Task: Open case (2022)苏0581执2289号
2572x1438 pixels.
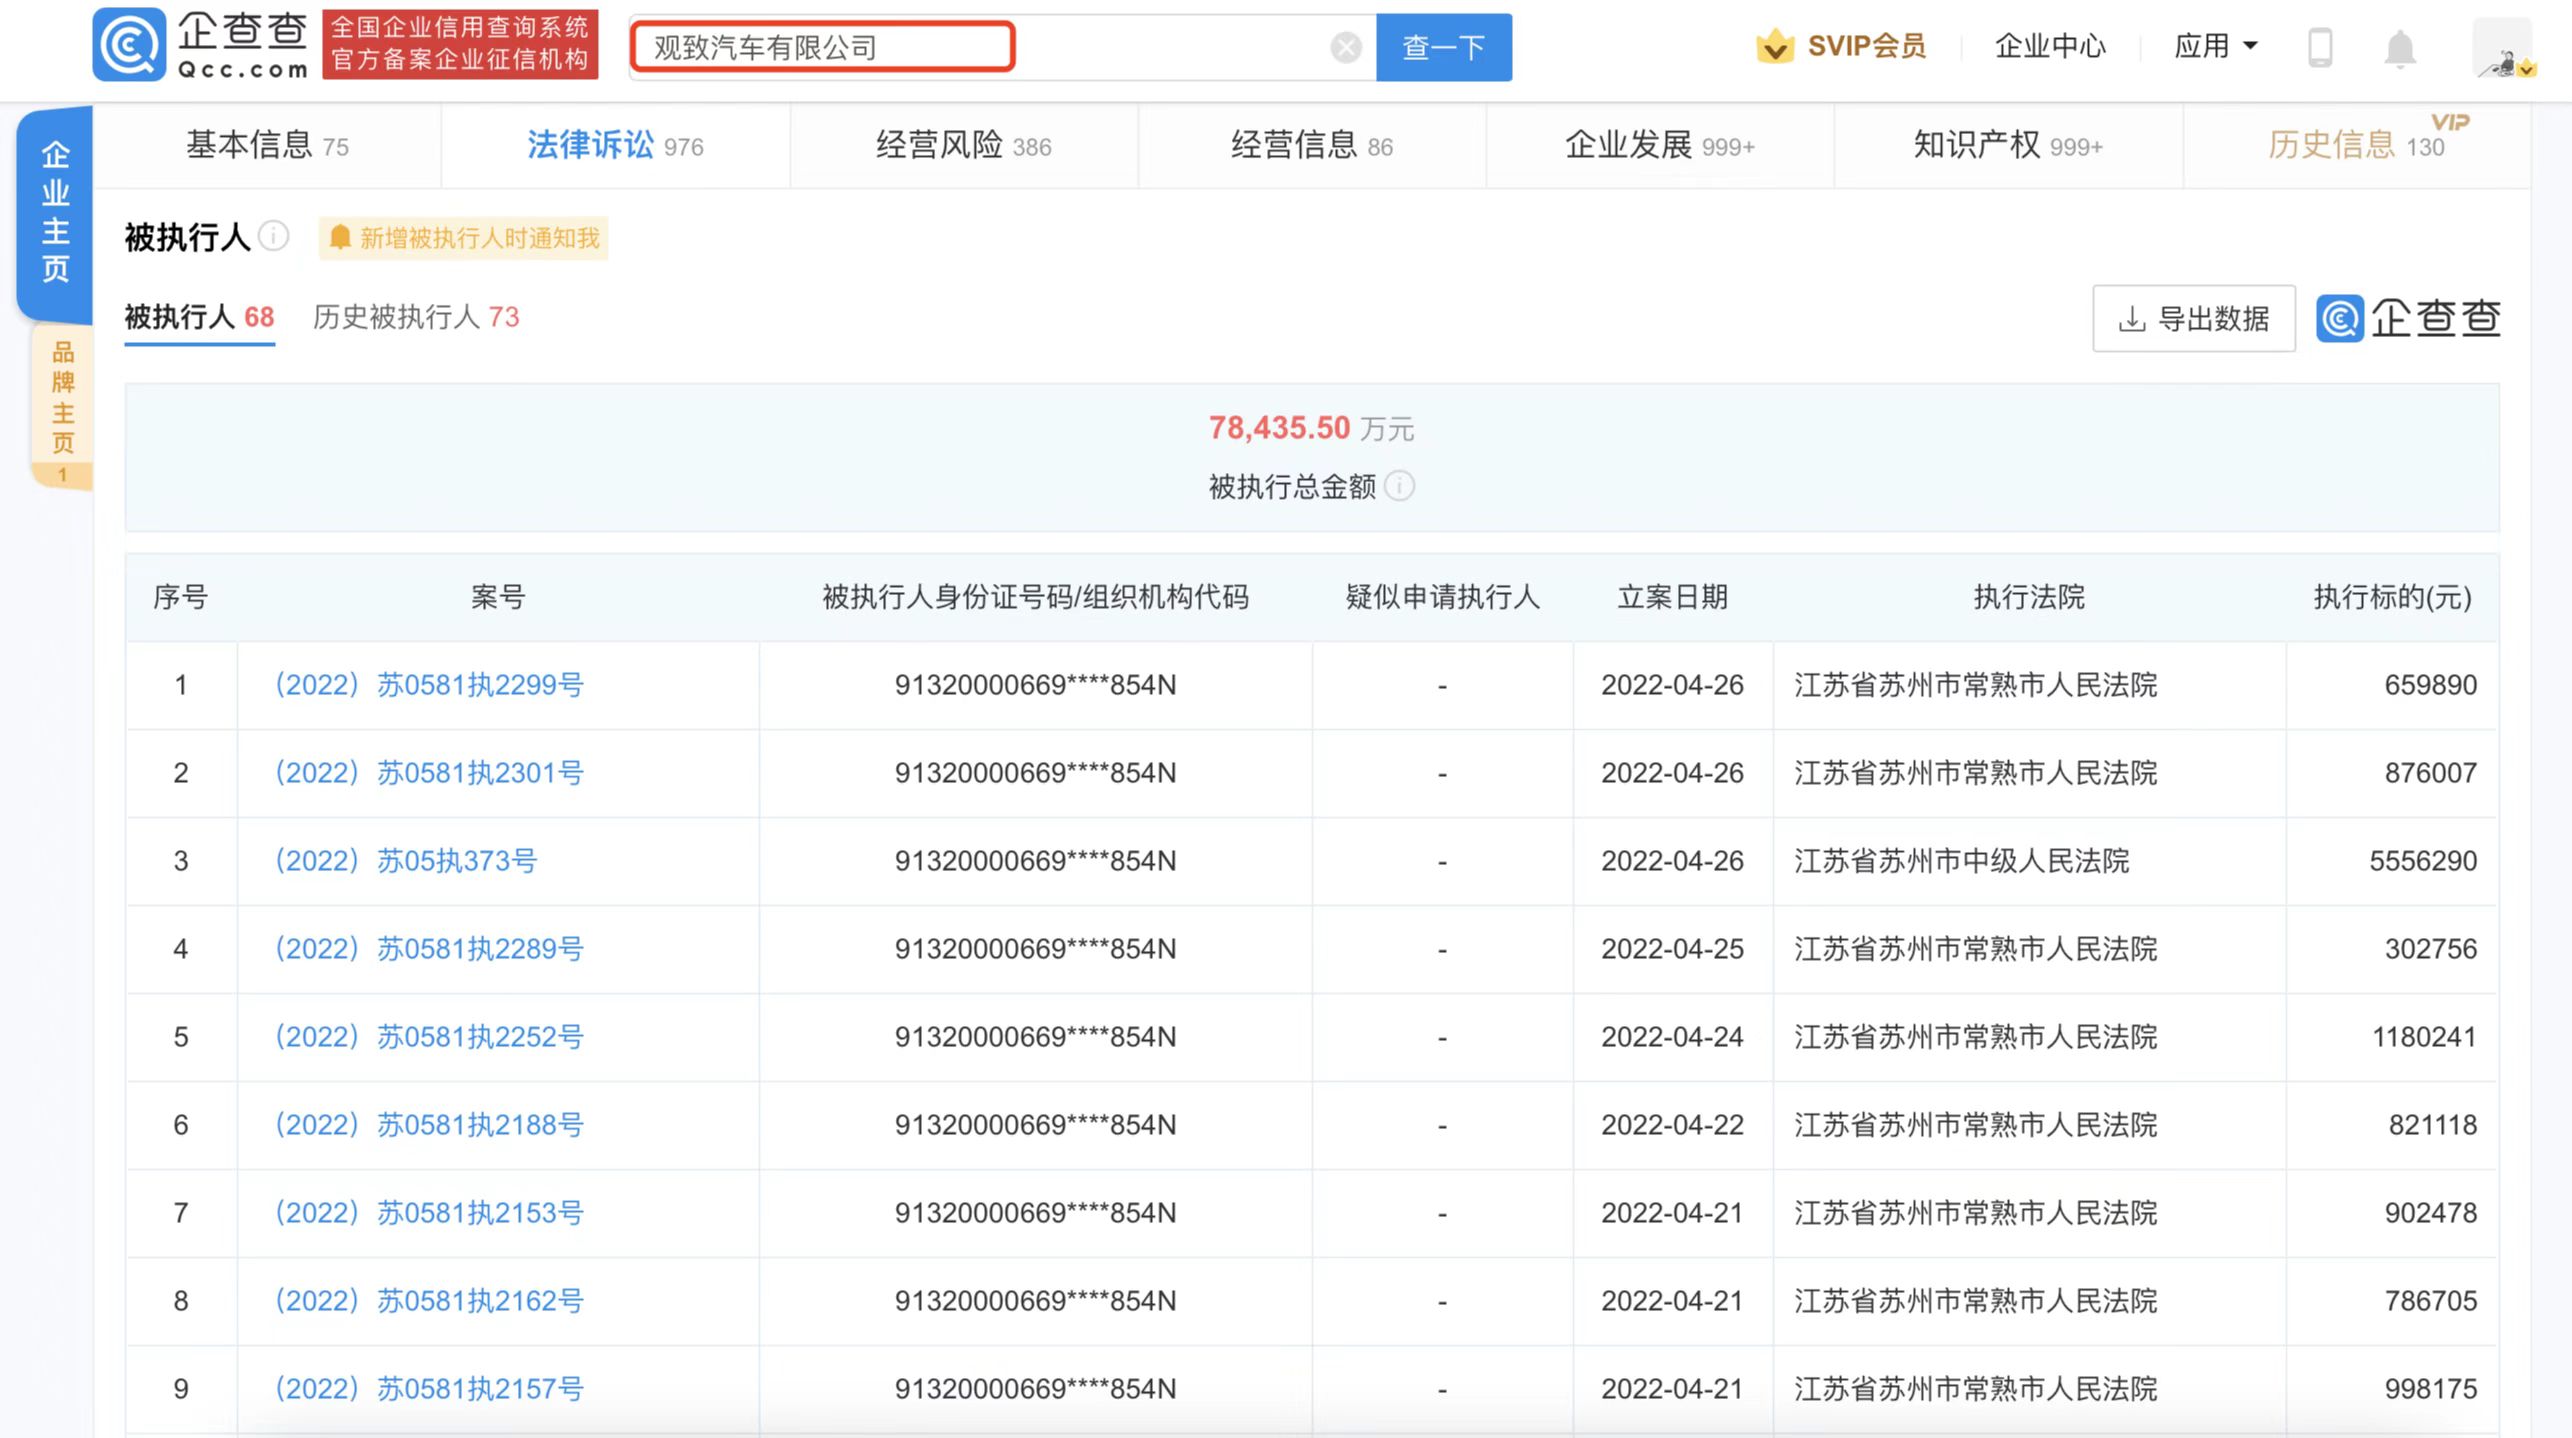Action: [429, 949]
